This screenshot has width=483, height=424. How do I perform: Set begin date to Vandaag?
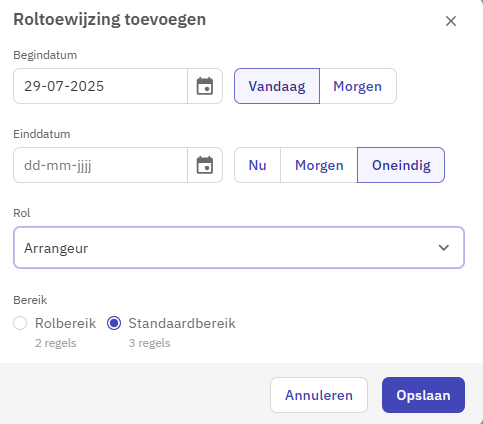tap(277, 86)
